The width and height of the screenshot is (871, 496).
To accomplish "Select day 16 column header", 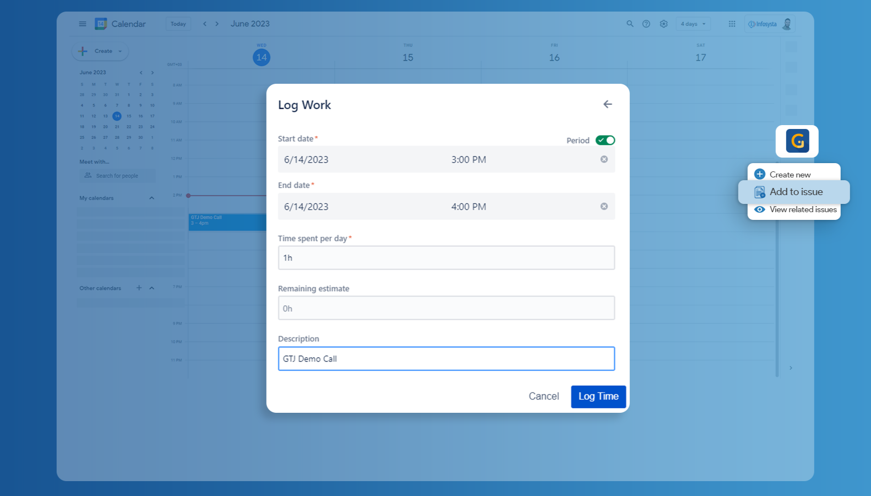I will tap(554, 57).
